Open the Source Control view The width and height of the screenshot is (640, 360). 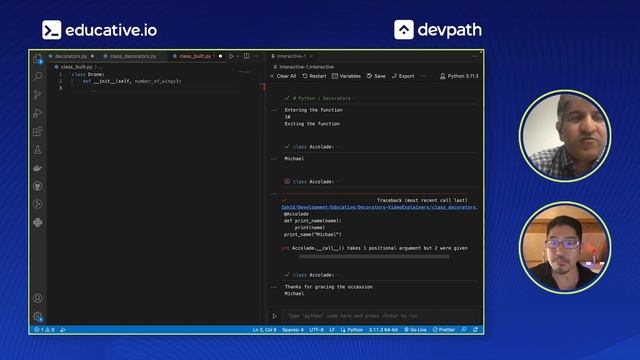[38, 95]
